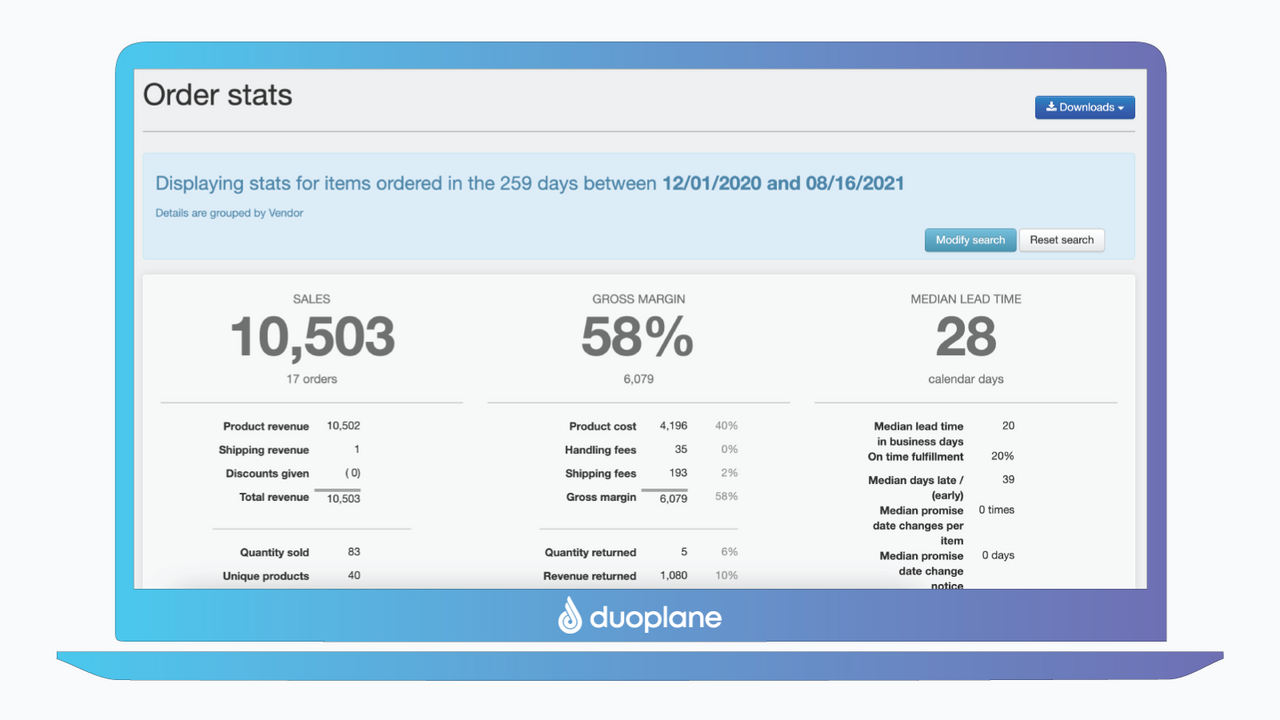Click the MEDIAN LEAD TIME section header
The width and height of the screenshot is (1280, 720).
click(965, 298)
